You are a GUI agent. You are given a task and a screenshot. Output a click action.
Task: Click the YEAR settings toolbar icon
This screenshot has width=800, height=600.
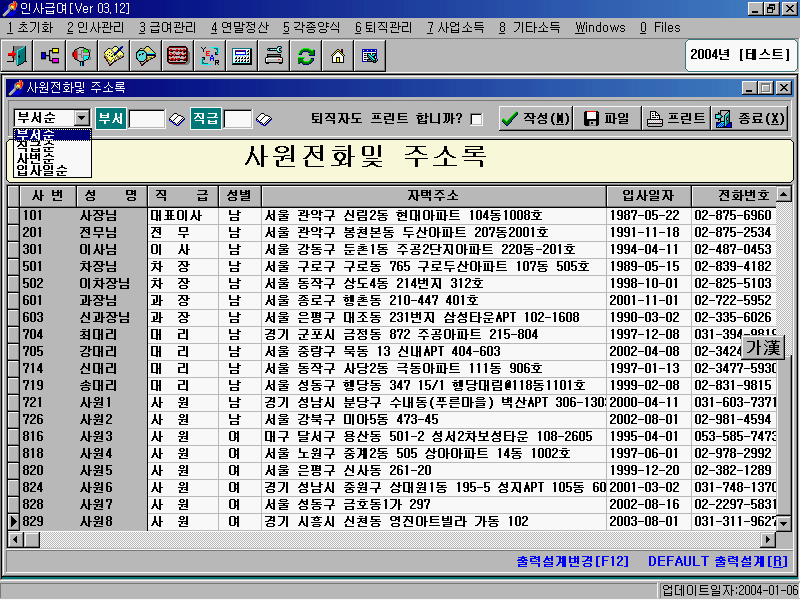point(210,55)
